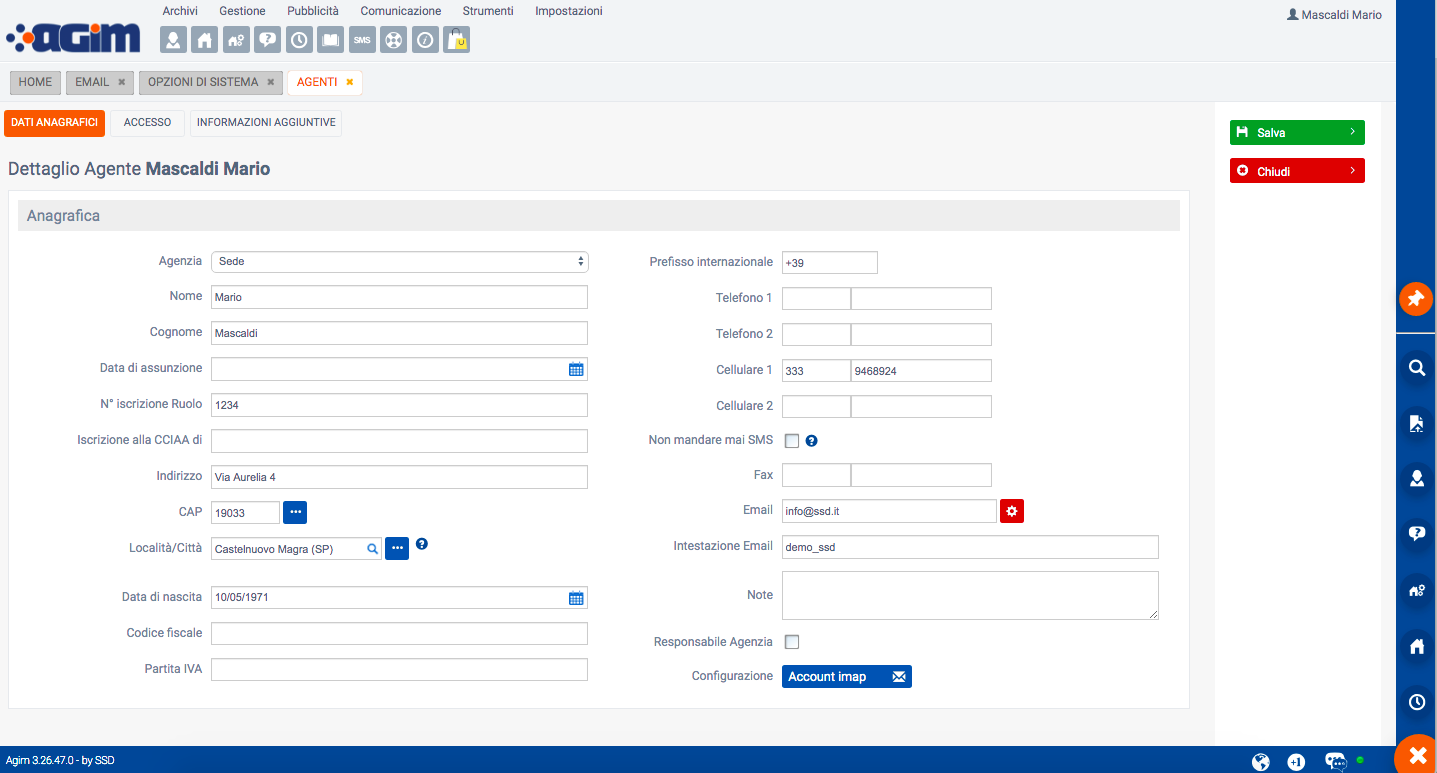
Task: Open the house-with-gears icon in top toolbar
Action: point(236,40)
